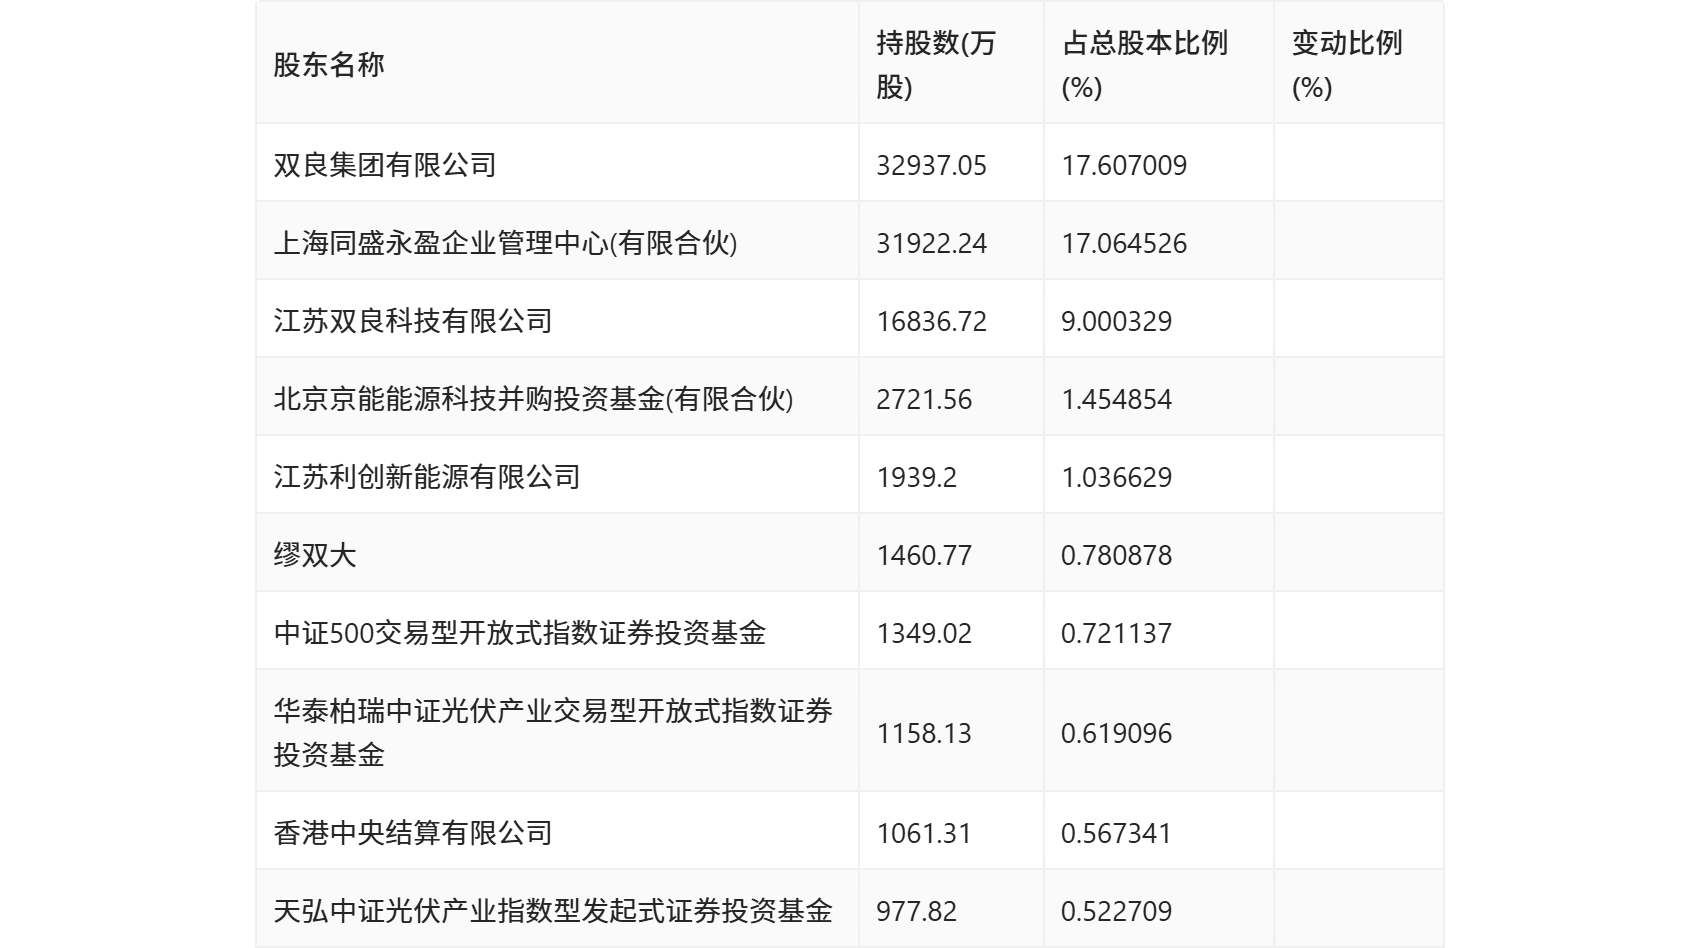Select the percentage 0.522709
The image size is (1700, 948).
click(1116, 911)
